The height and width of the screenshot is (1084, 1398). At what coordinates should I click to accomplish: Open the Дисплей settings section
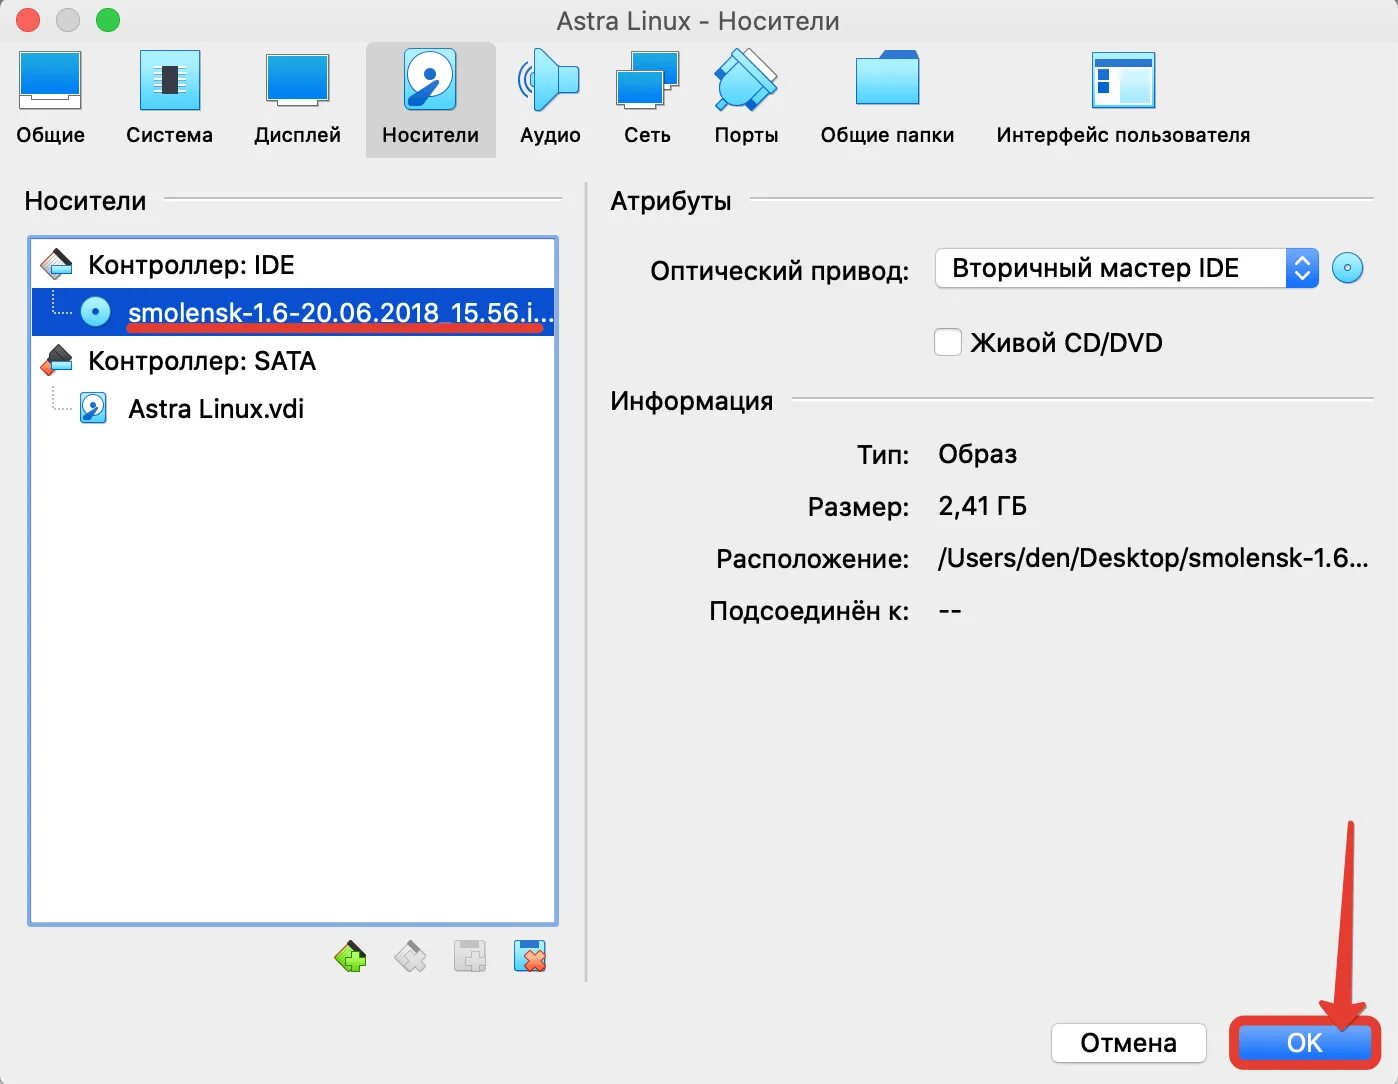297,99
